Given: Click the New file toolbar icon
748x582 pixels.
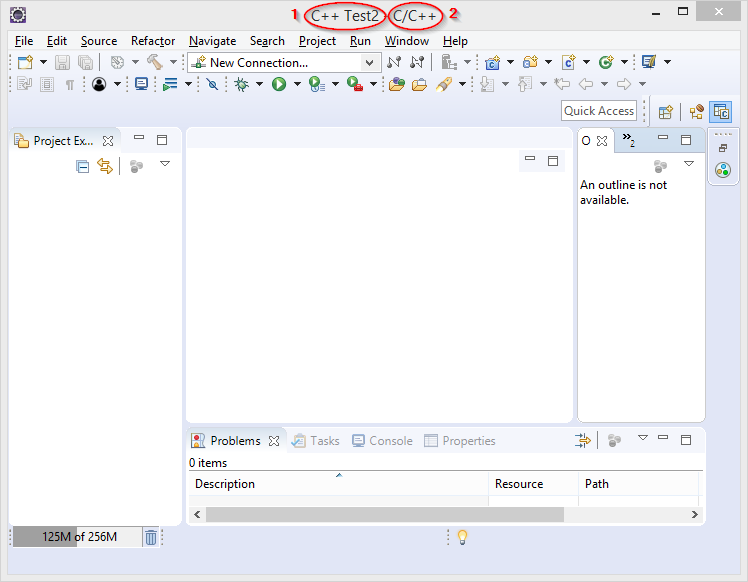Looking at the screenshot, I should [25, 62].
